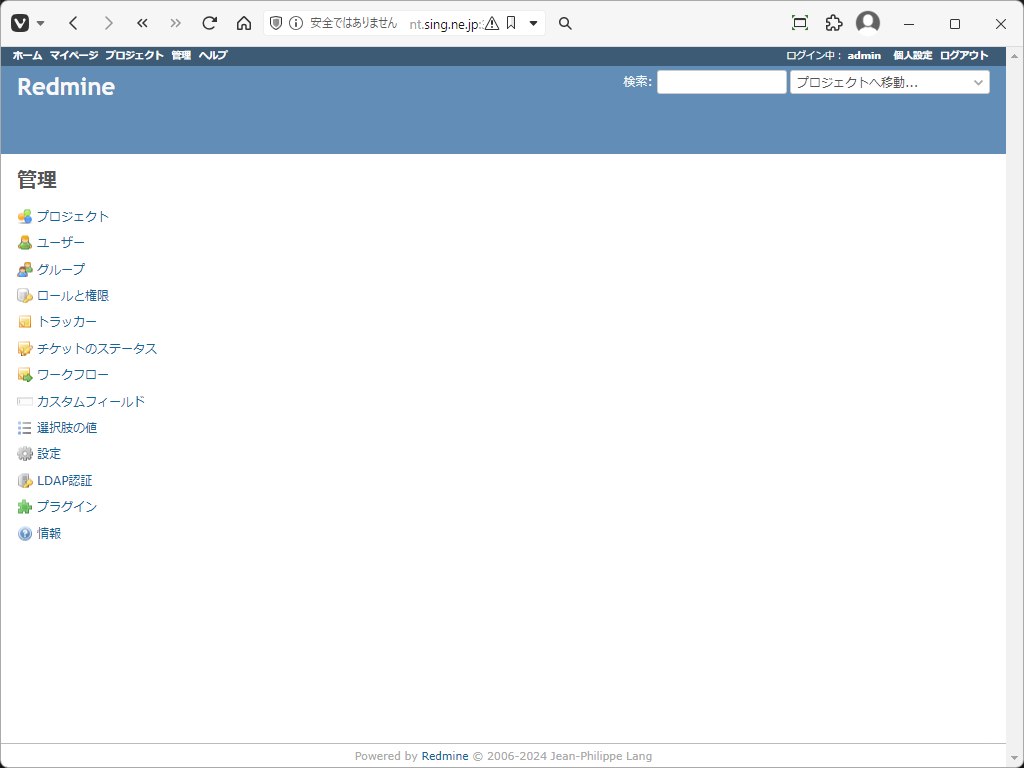Click the Redmine link in footer
The image size is (1024, 768).
445,756
